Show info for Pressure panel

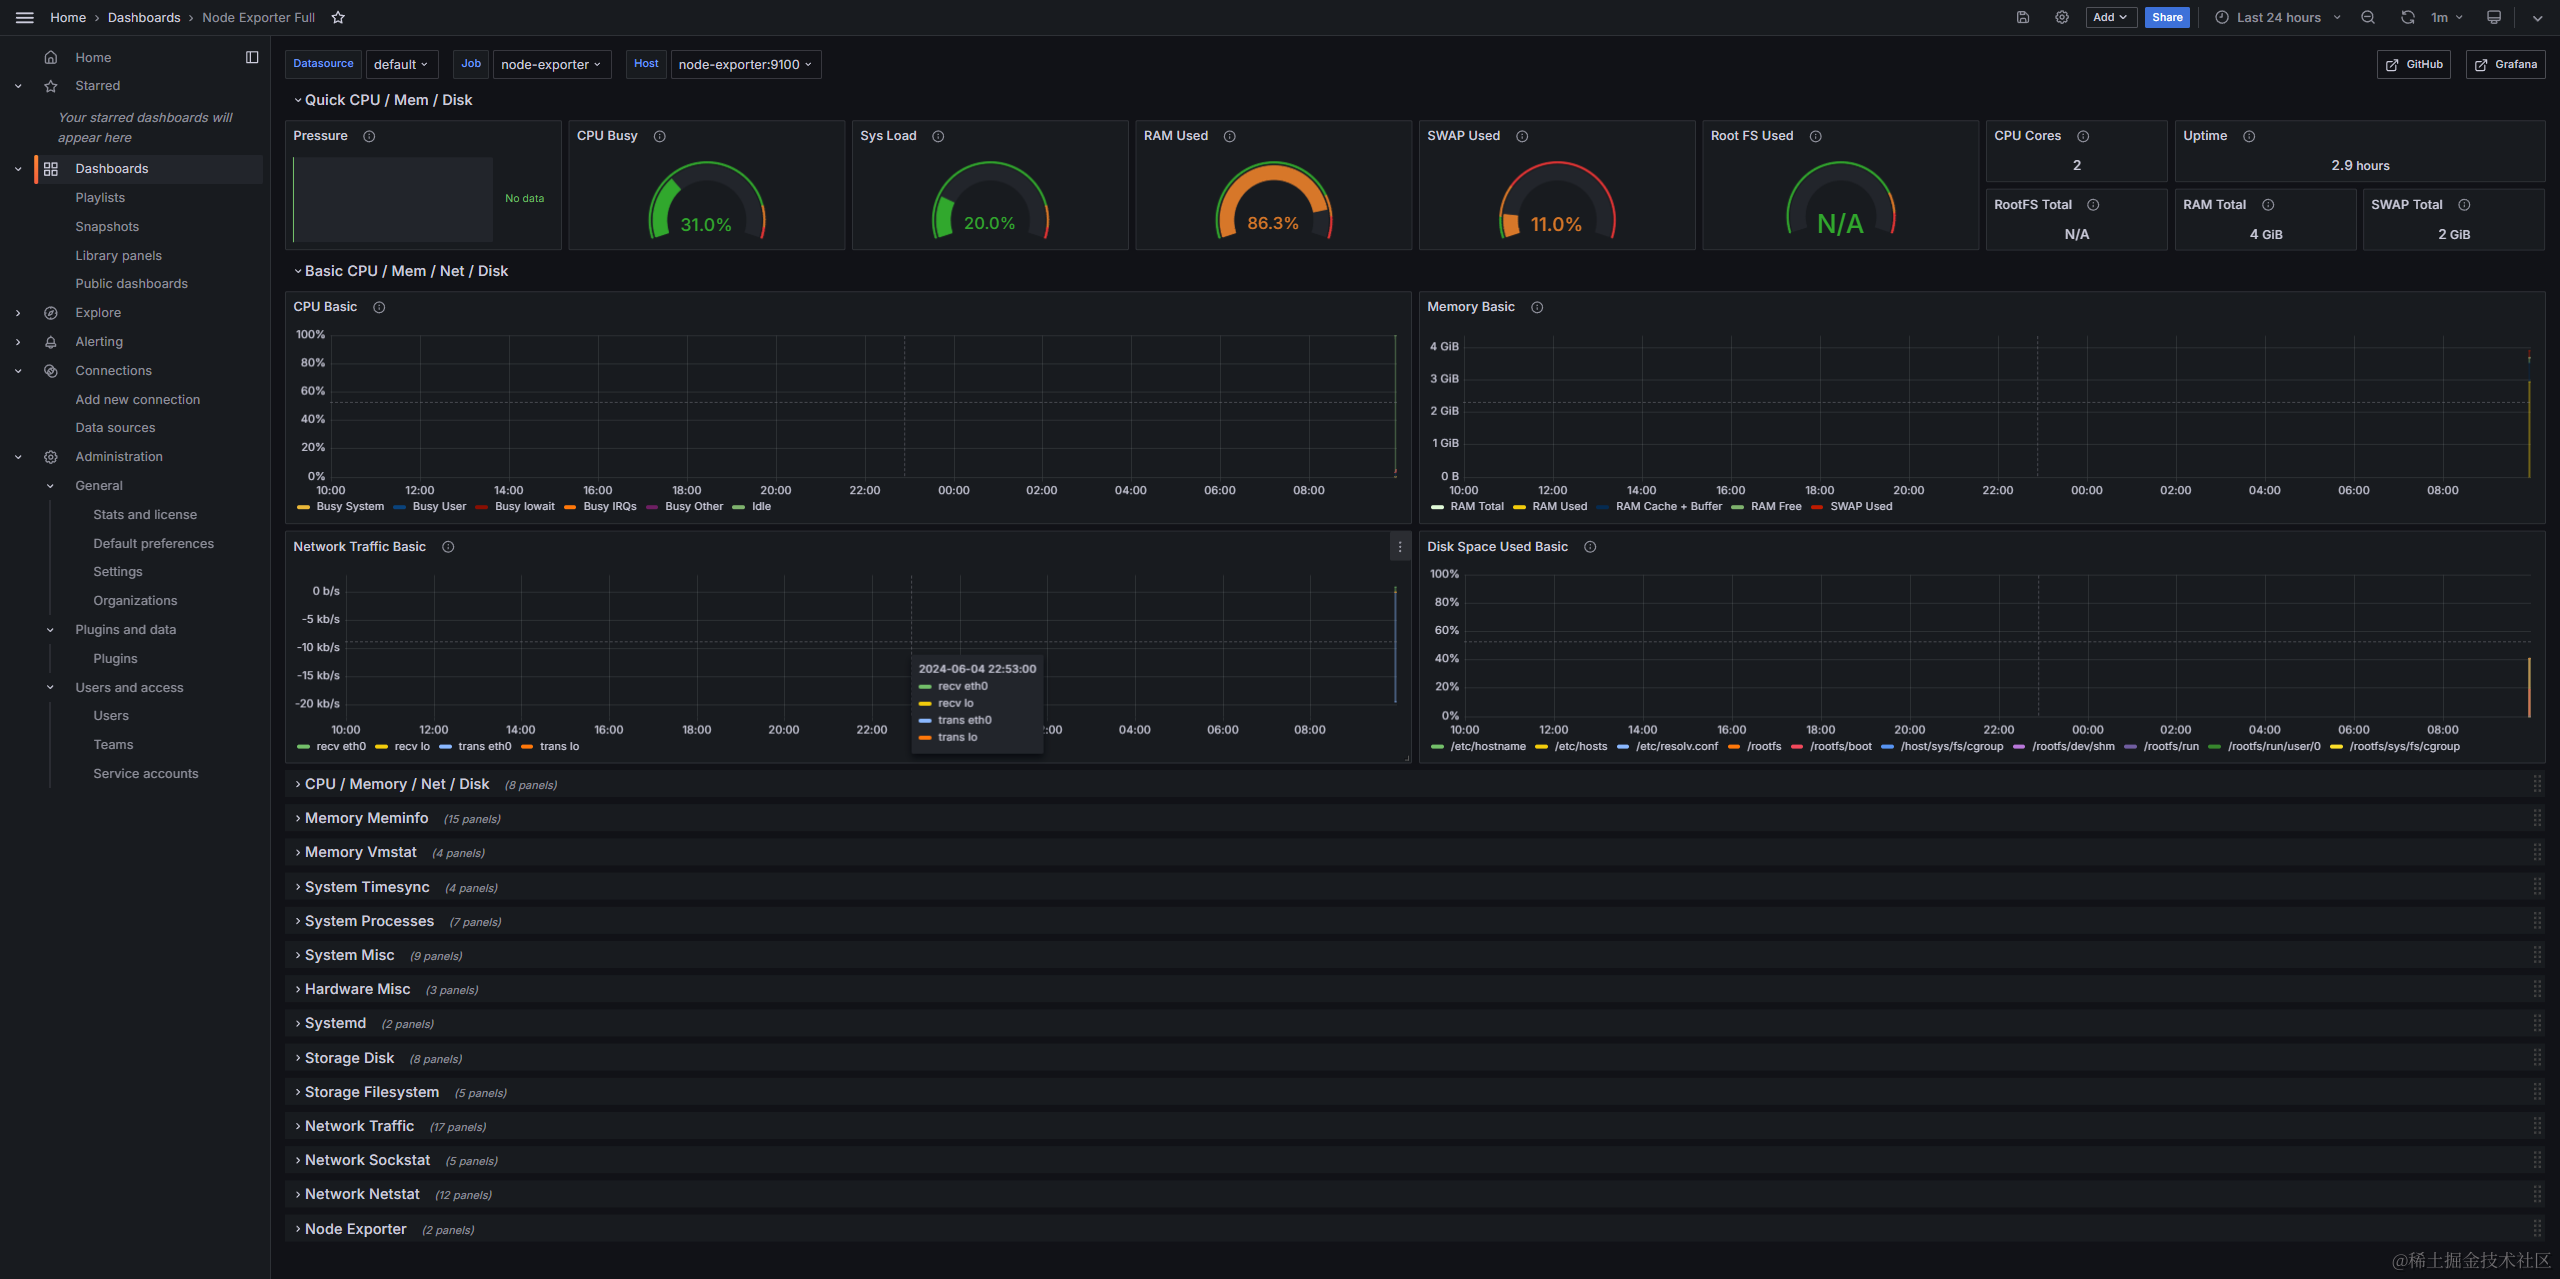point(369,136)
